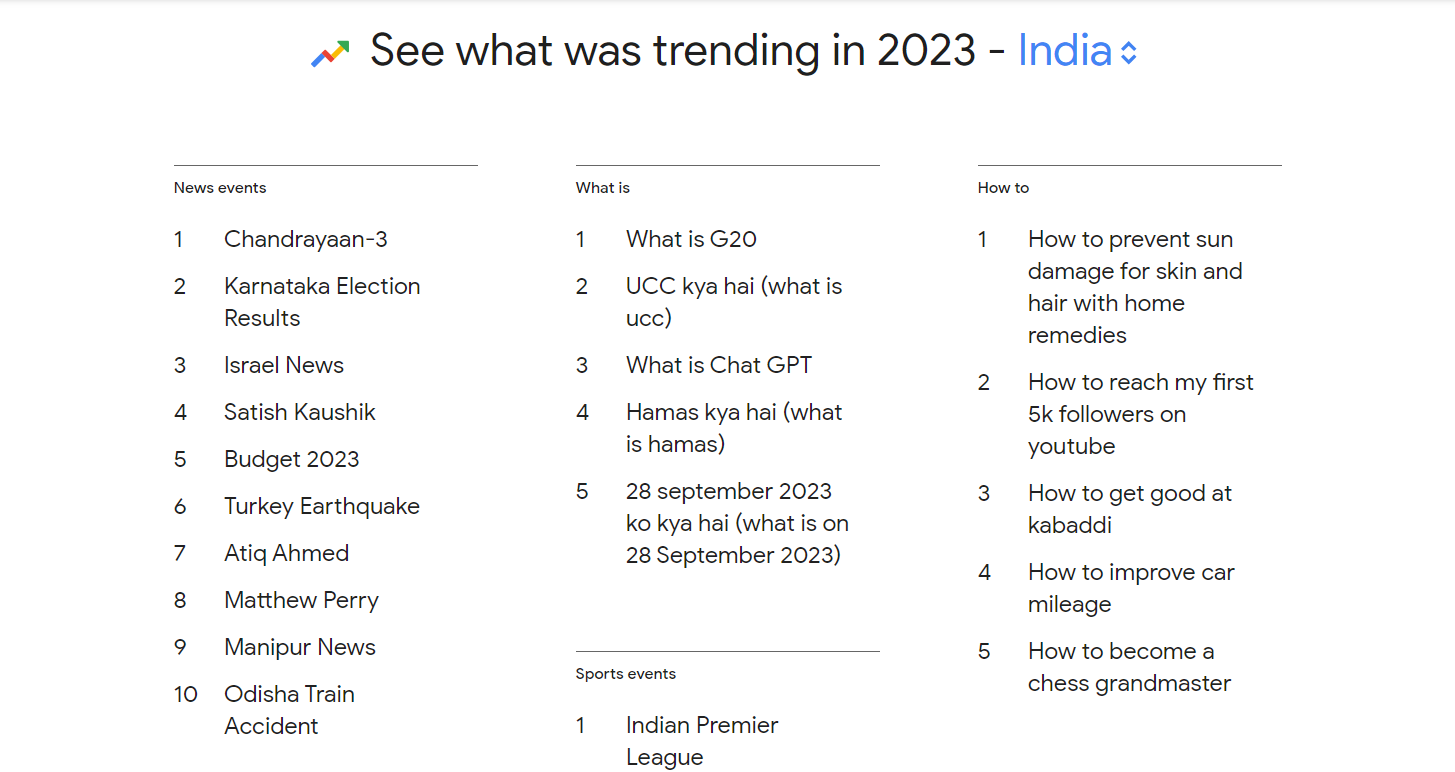The image size is (1455, 772).
Task: Open the Chandrayaan-3 news link
Action: (x=305, y=240)
